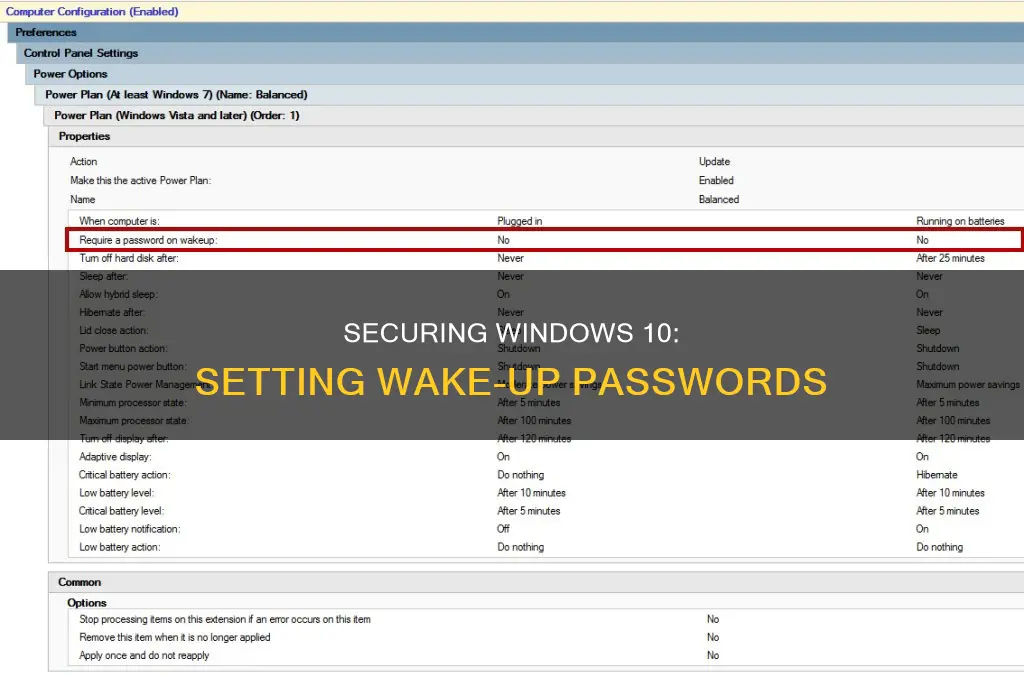Select Plugged in 'After 10 minutes' low battery level
Viewport: 1024px width, 677px height.
[x=532, y=493]
